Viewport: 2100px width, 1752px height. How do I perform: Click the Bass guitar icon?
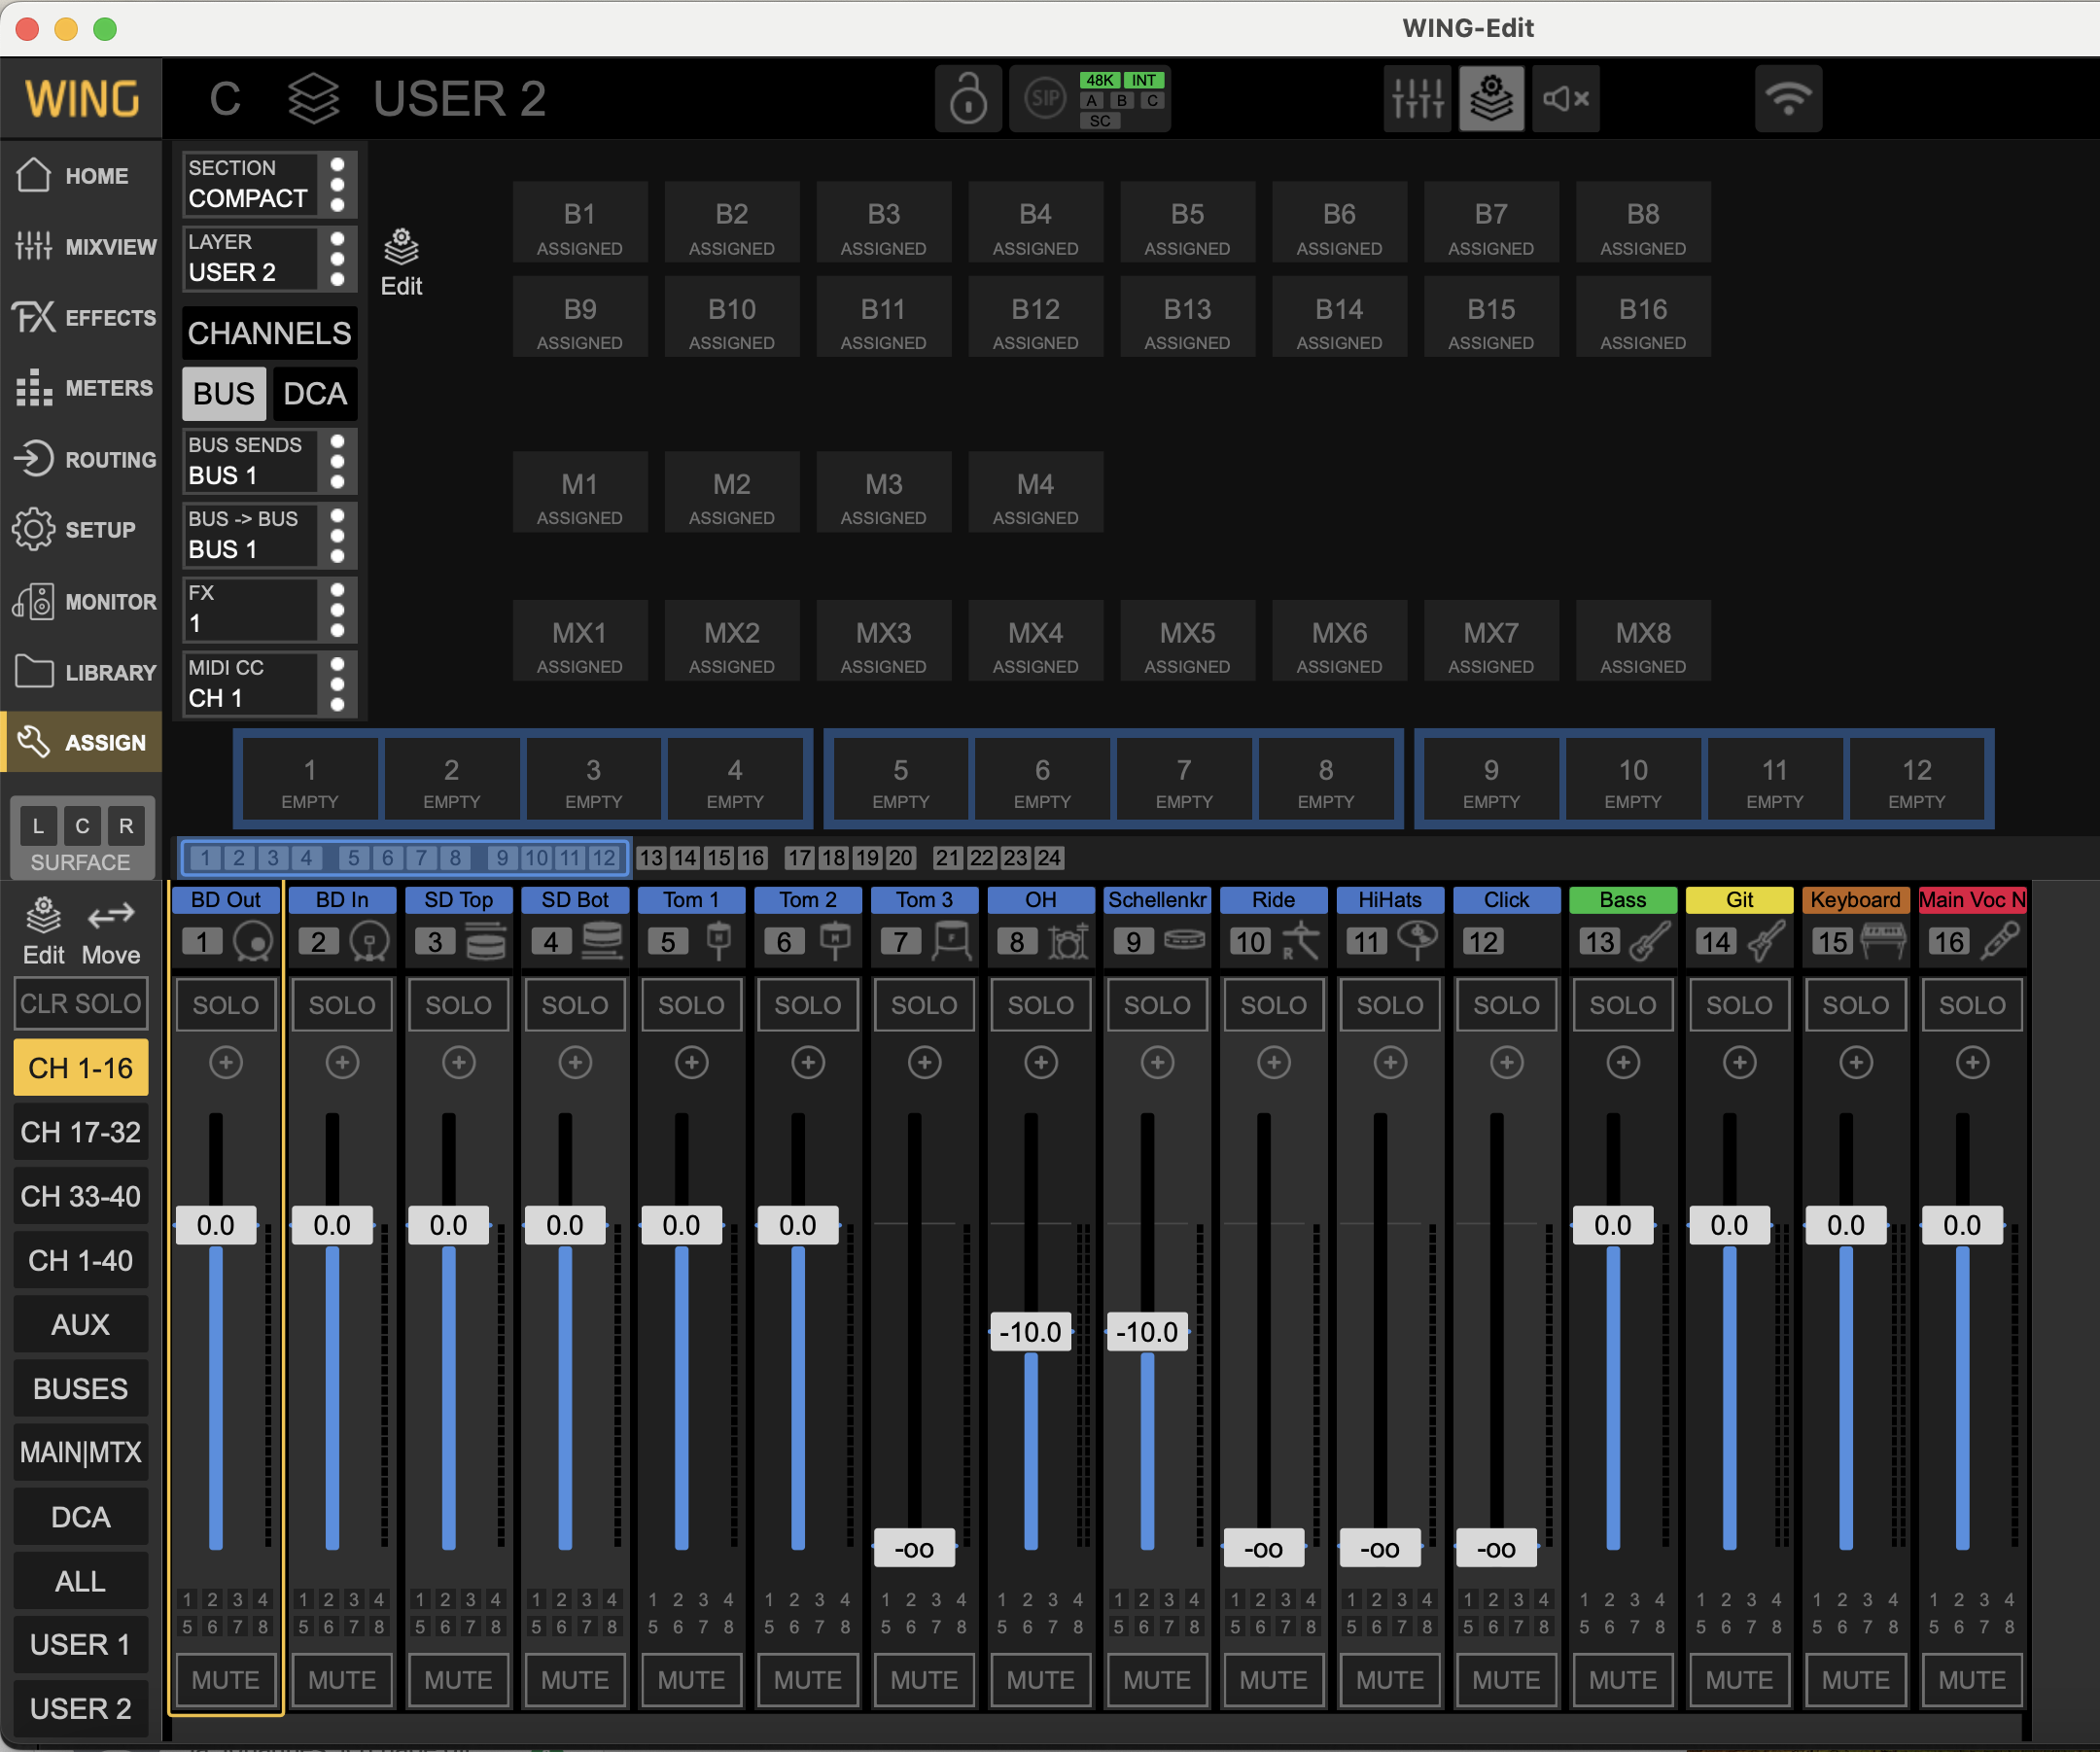pyautogui.click(x=1650, y=941)
